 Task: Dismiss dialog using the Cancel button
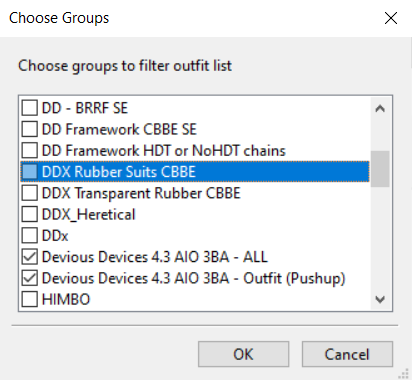pos(347,354)
